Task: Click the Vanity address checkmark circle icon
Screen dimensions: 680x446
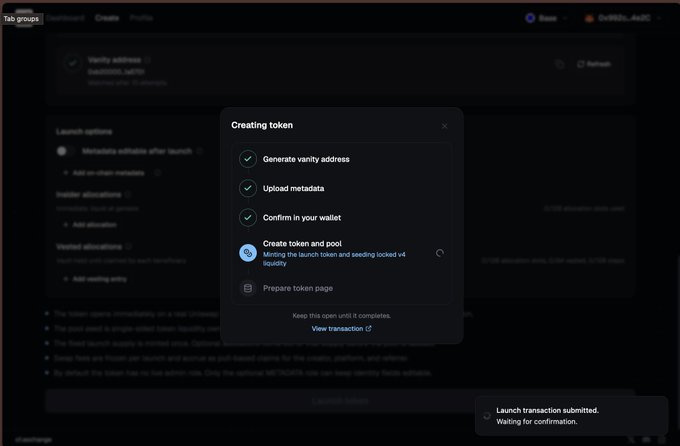Action: (72, 62)
